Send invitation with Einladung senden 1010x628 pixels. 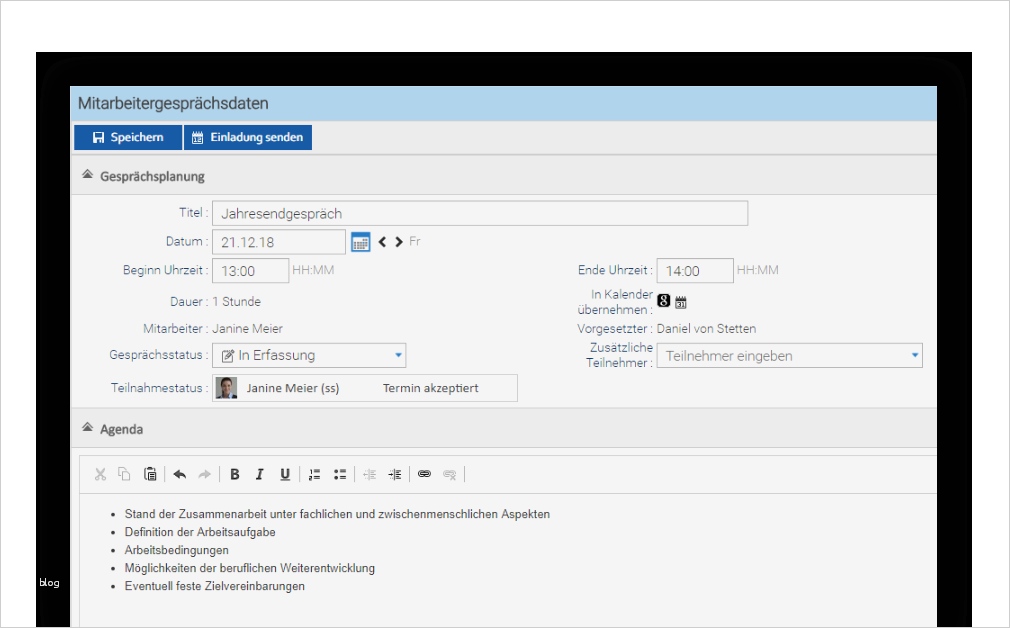pos(248,137)
